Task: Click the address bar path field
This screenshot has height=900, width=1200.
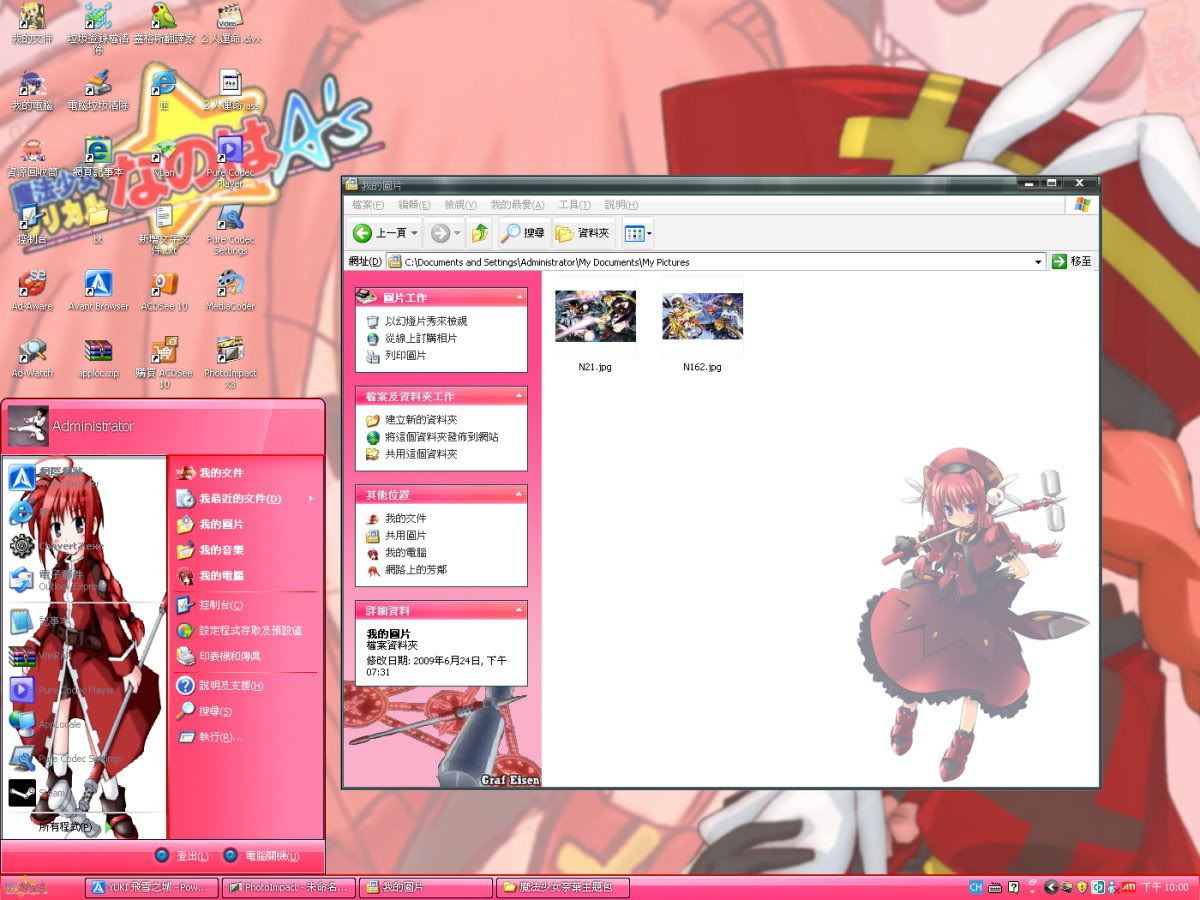Action: [716, 262]
